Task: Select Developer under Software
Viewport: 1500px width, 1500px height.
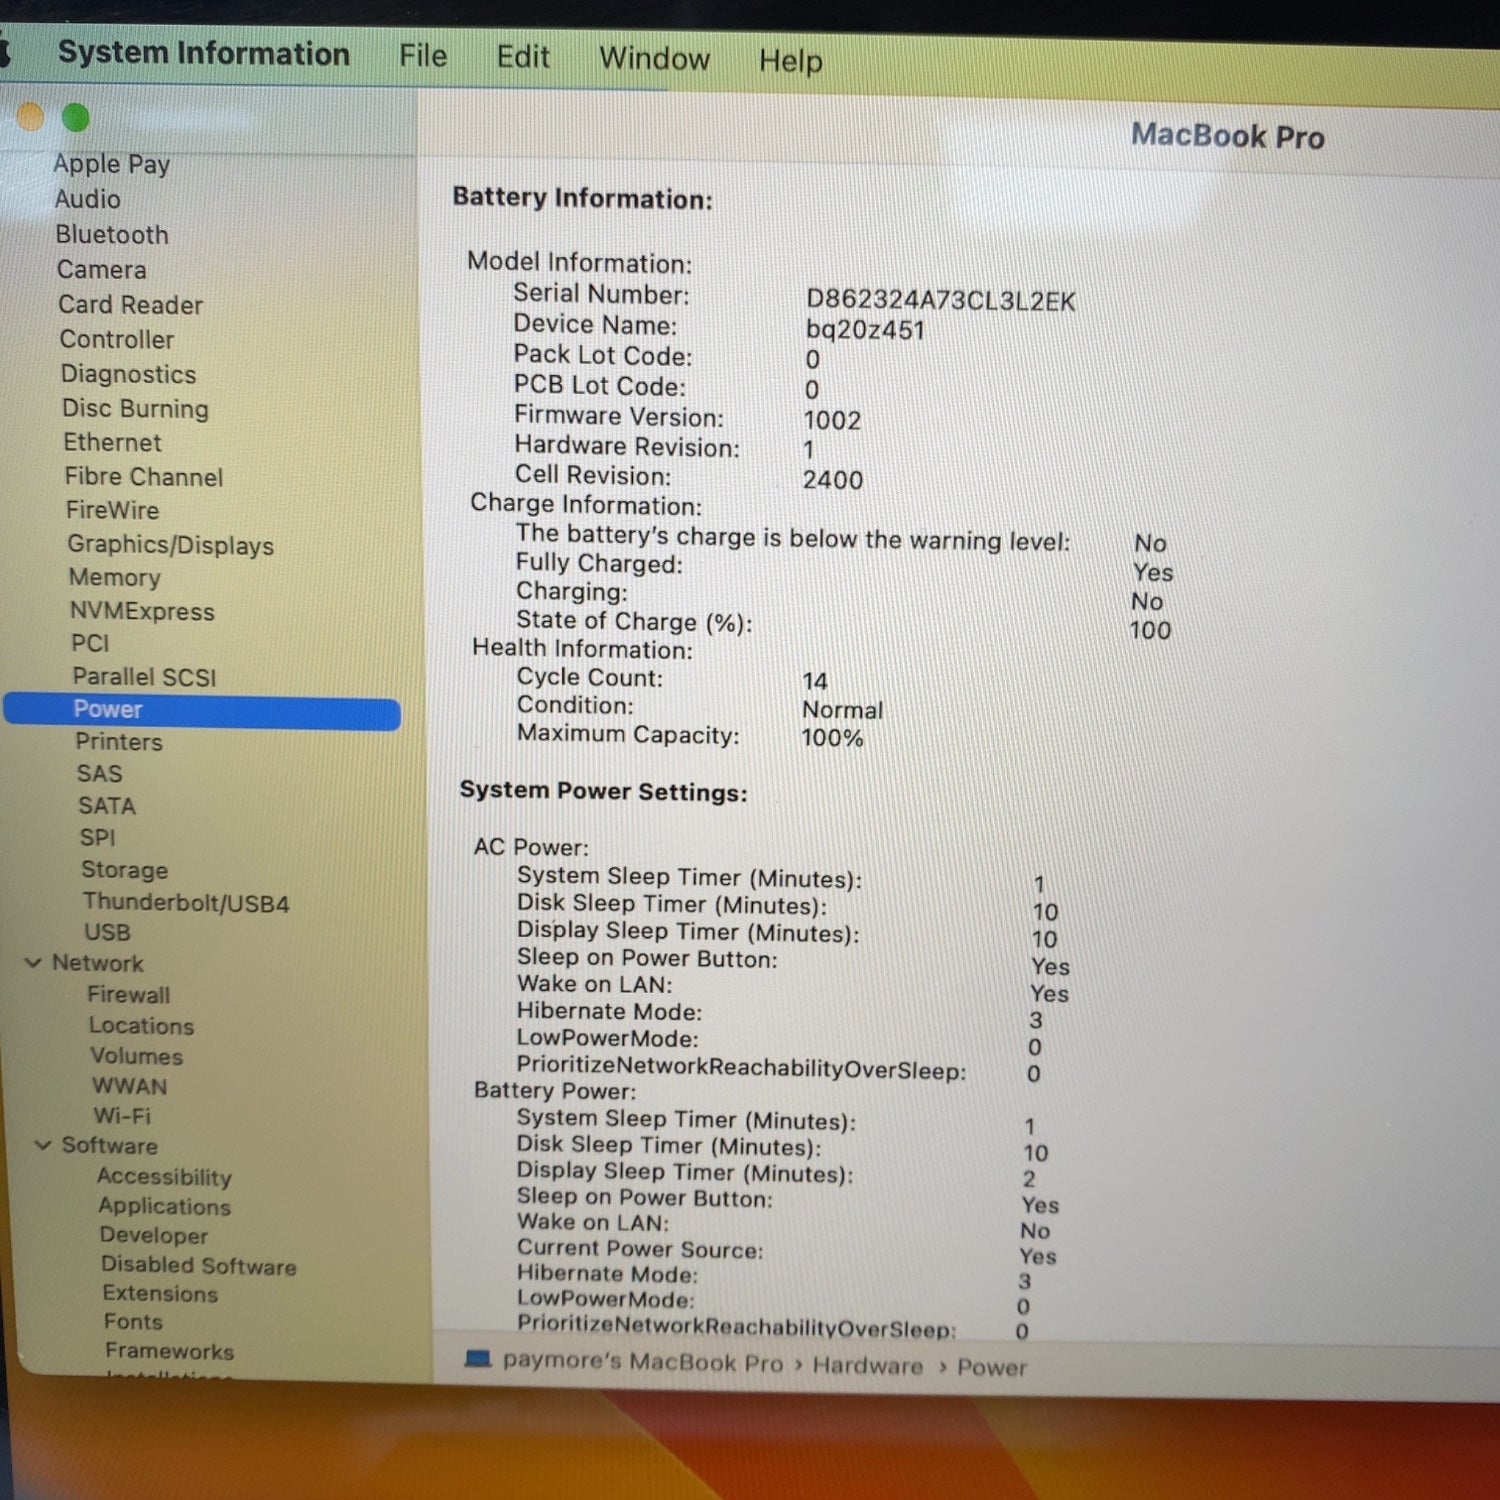Action: (x=154, y=1236)
